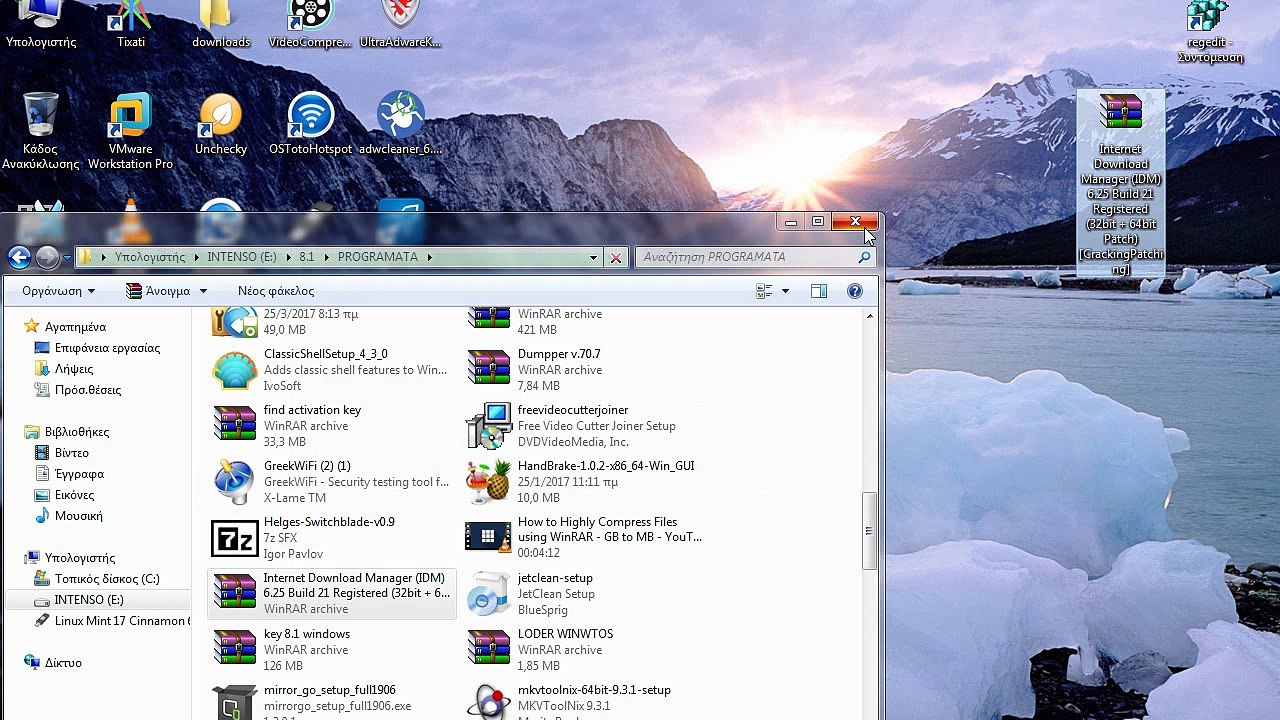Open Τοπικός δίσκος (C:) in the sidebar

click(x=107, y=579)
